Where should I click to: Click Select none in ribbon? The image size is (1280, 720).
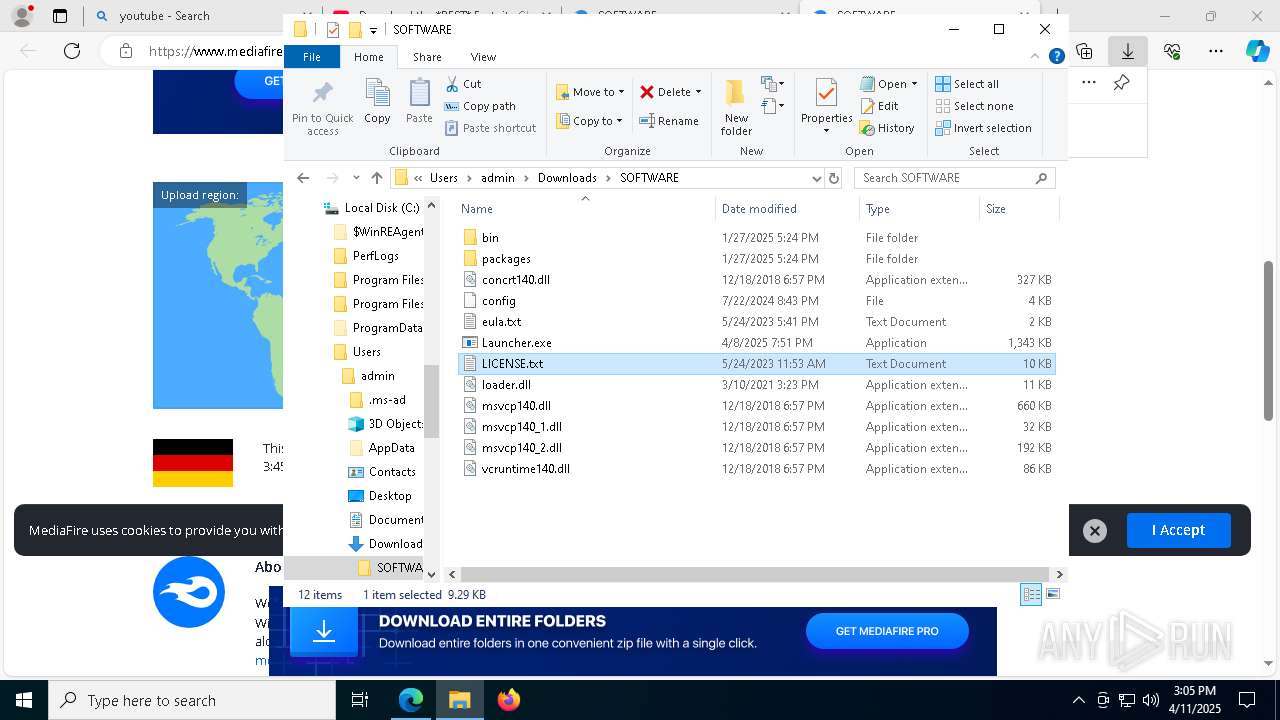tap(974, 106)
